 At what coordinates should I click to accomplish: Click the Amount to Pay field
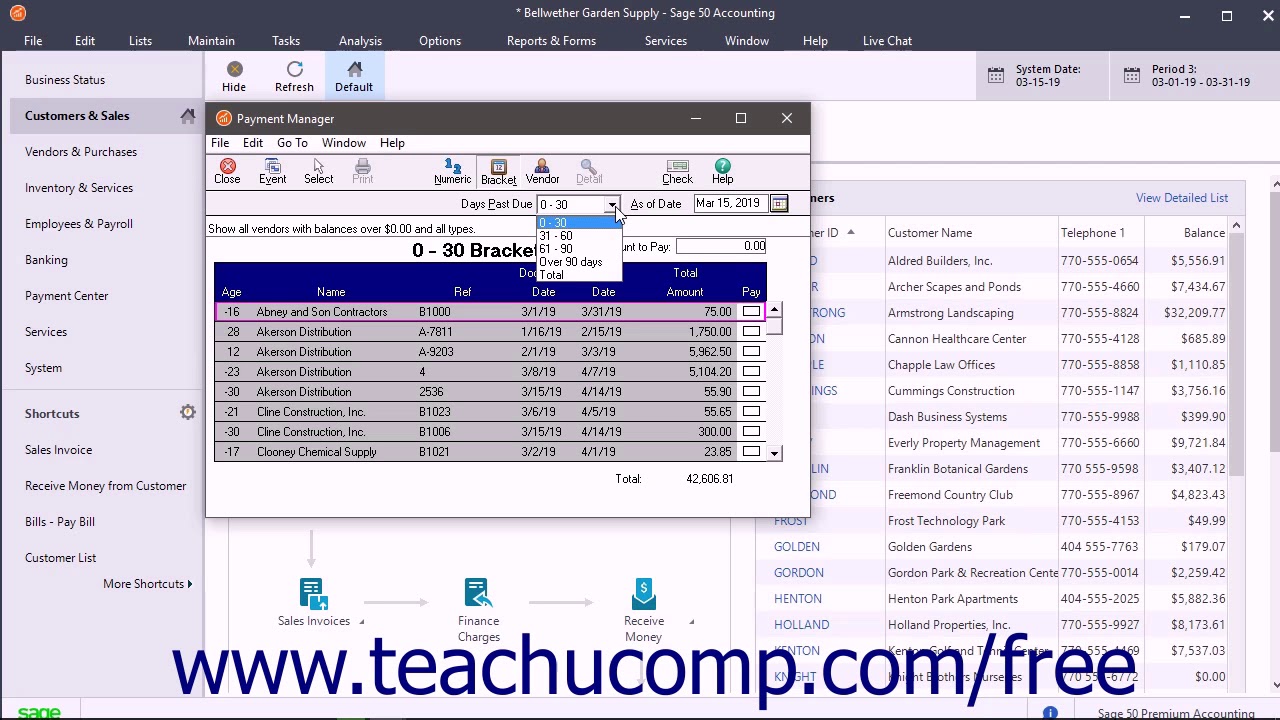(720, 247)
